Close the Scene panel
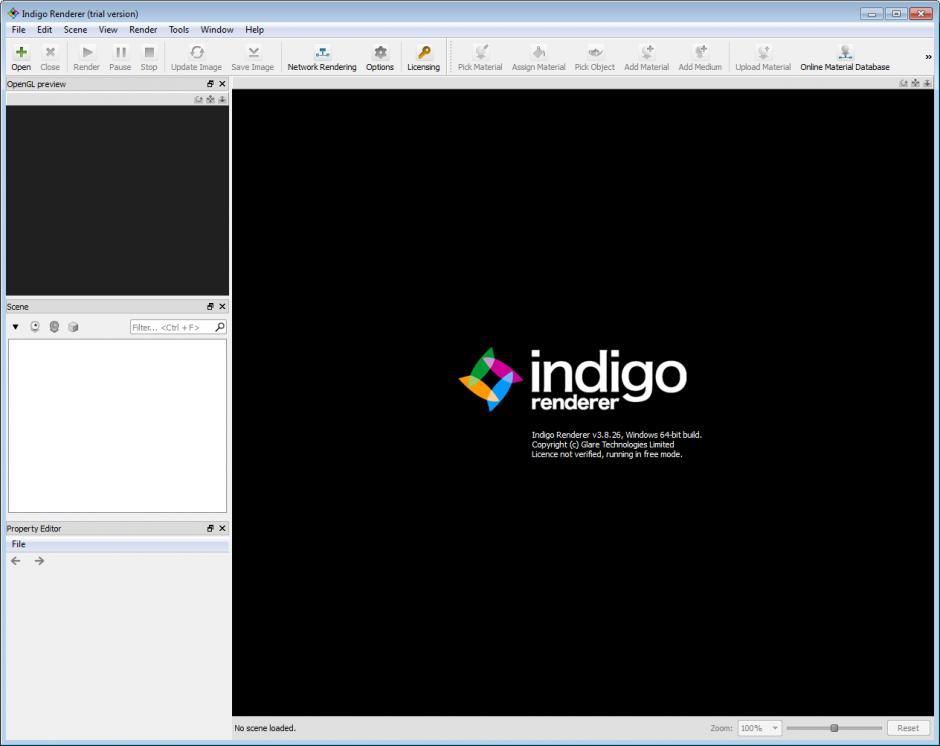940x746 pixels. 222,306
